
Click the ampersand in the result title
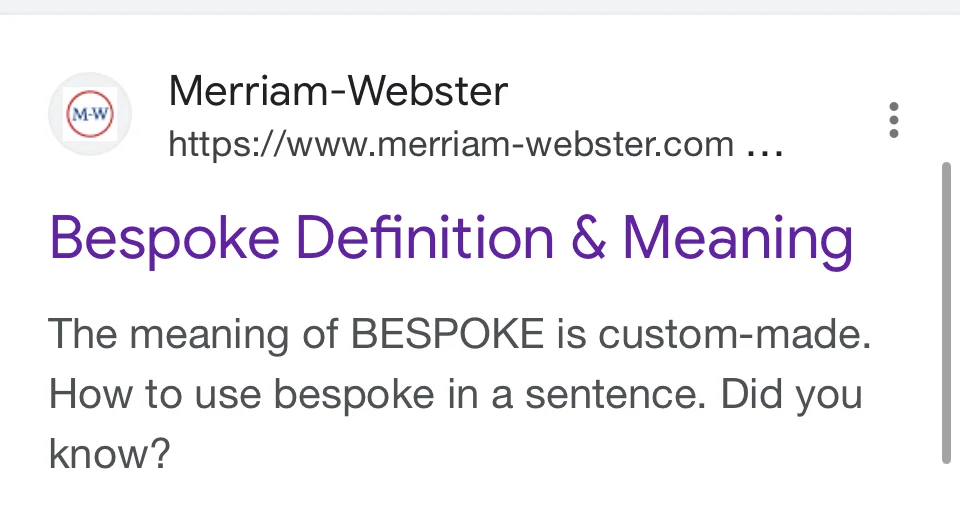pos(585,240)
